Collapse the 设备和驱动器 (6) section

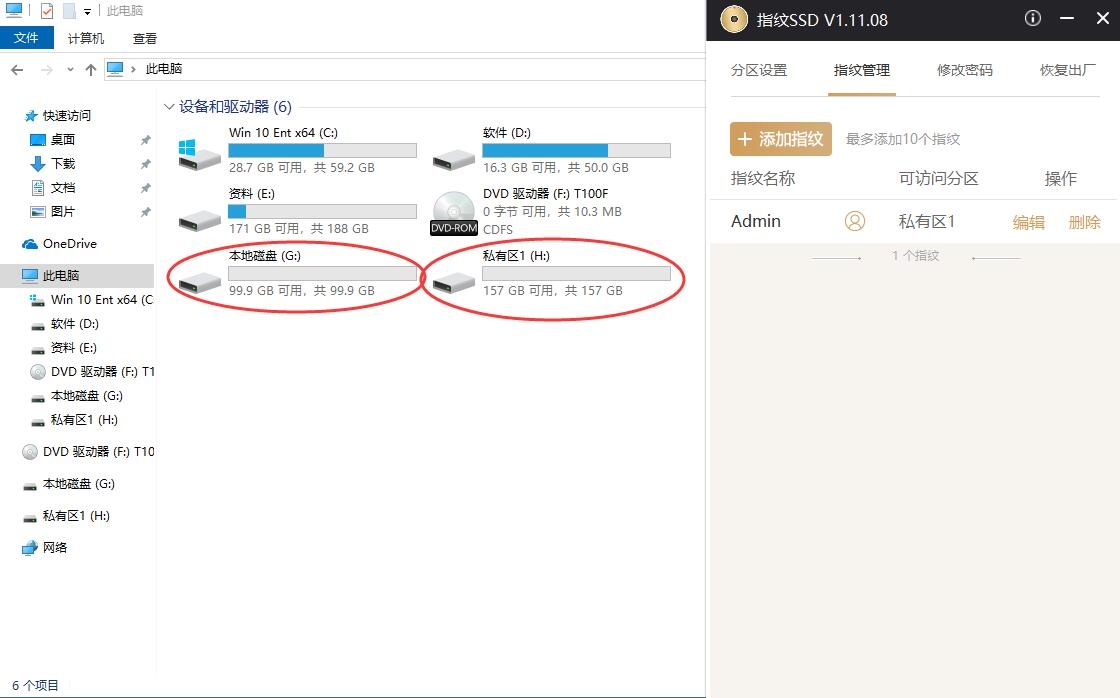tap(167, 106)
